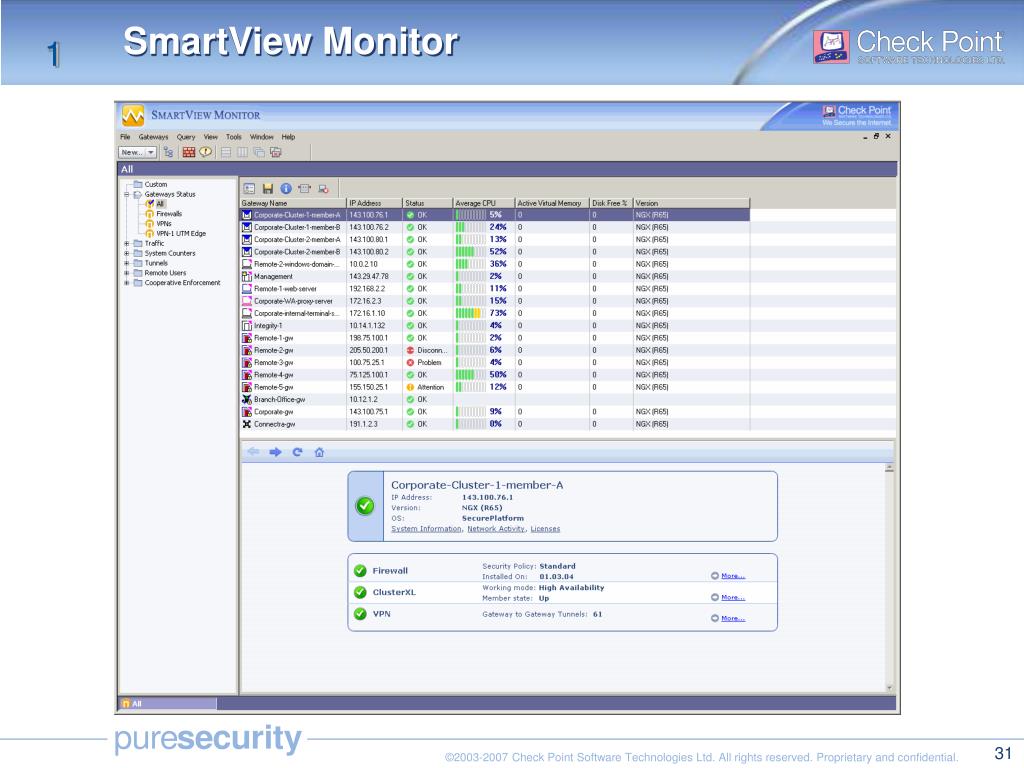This screenshot has height=768, width=1024.
Task: Click the tree view toolbar icon
Action: [x=168, y=152]
